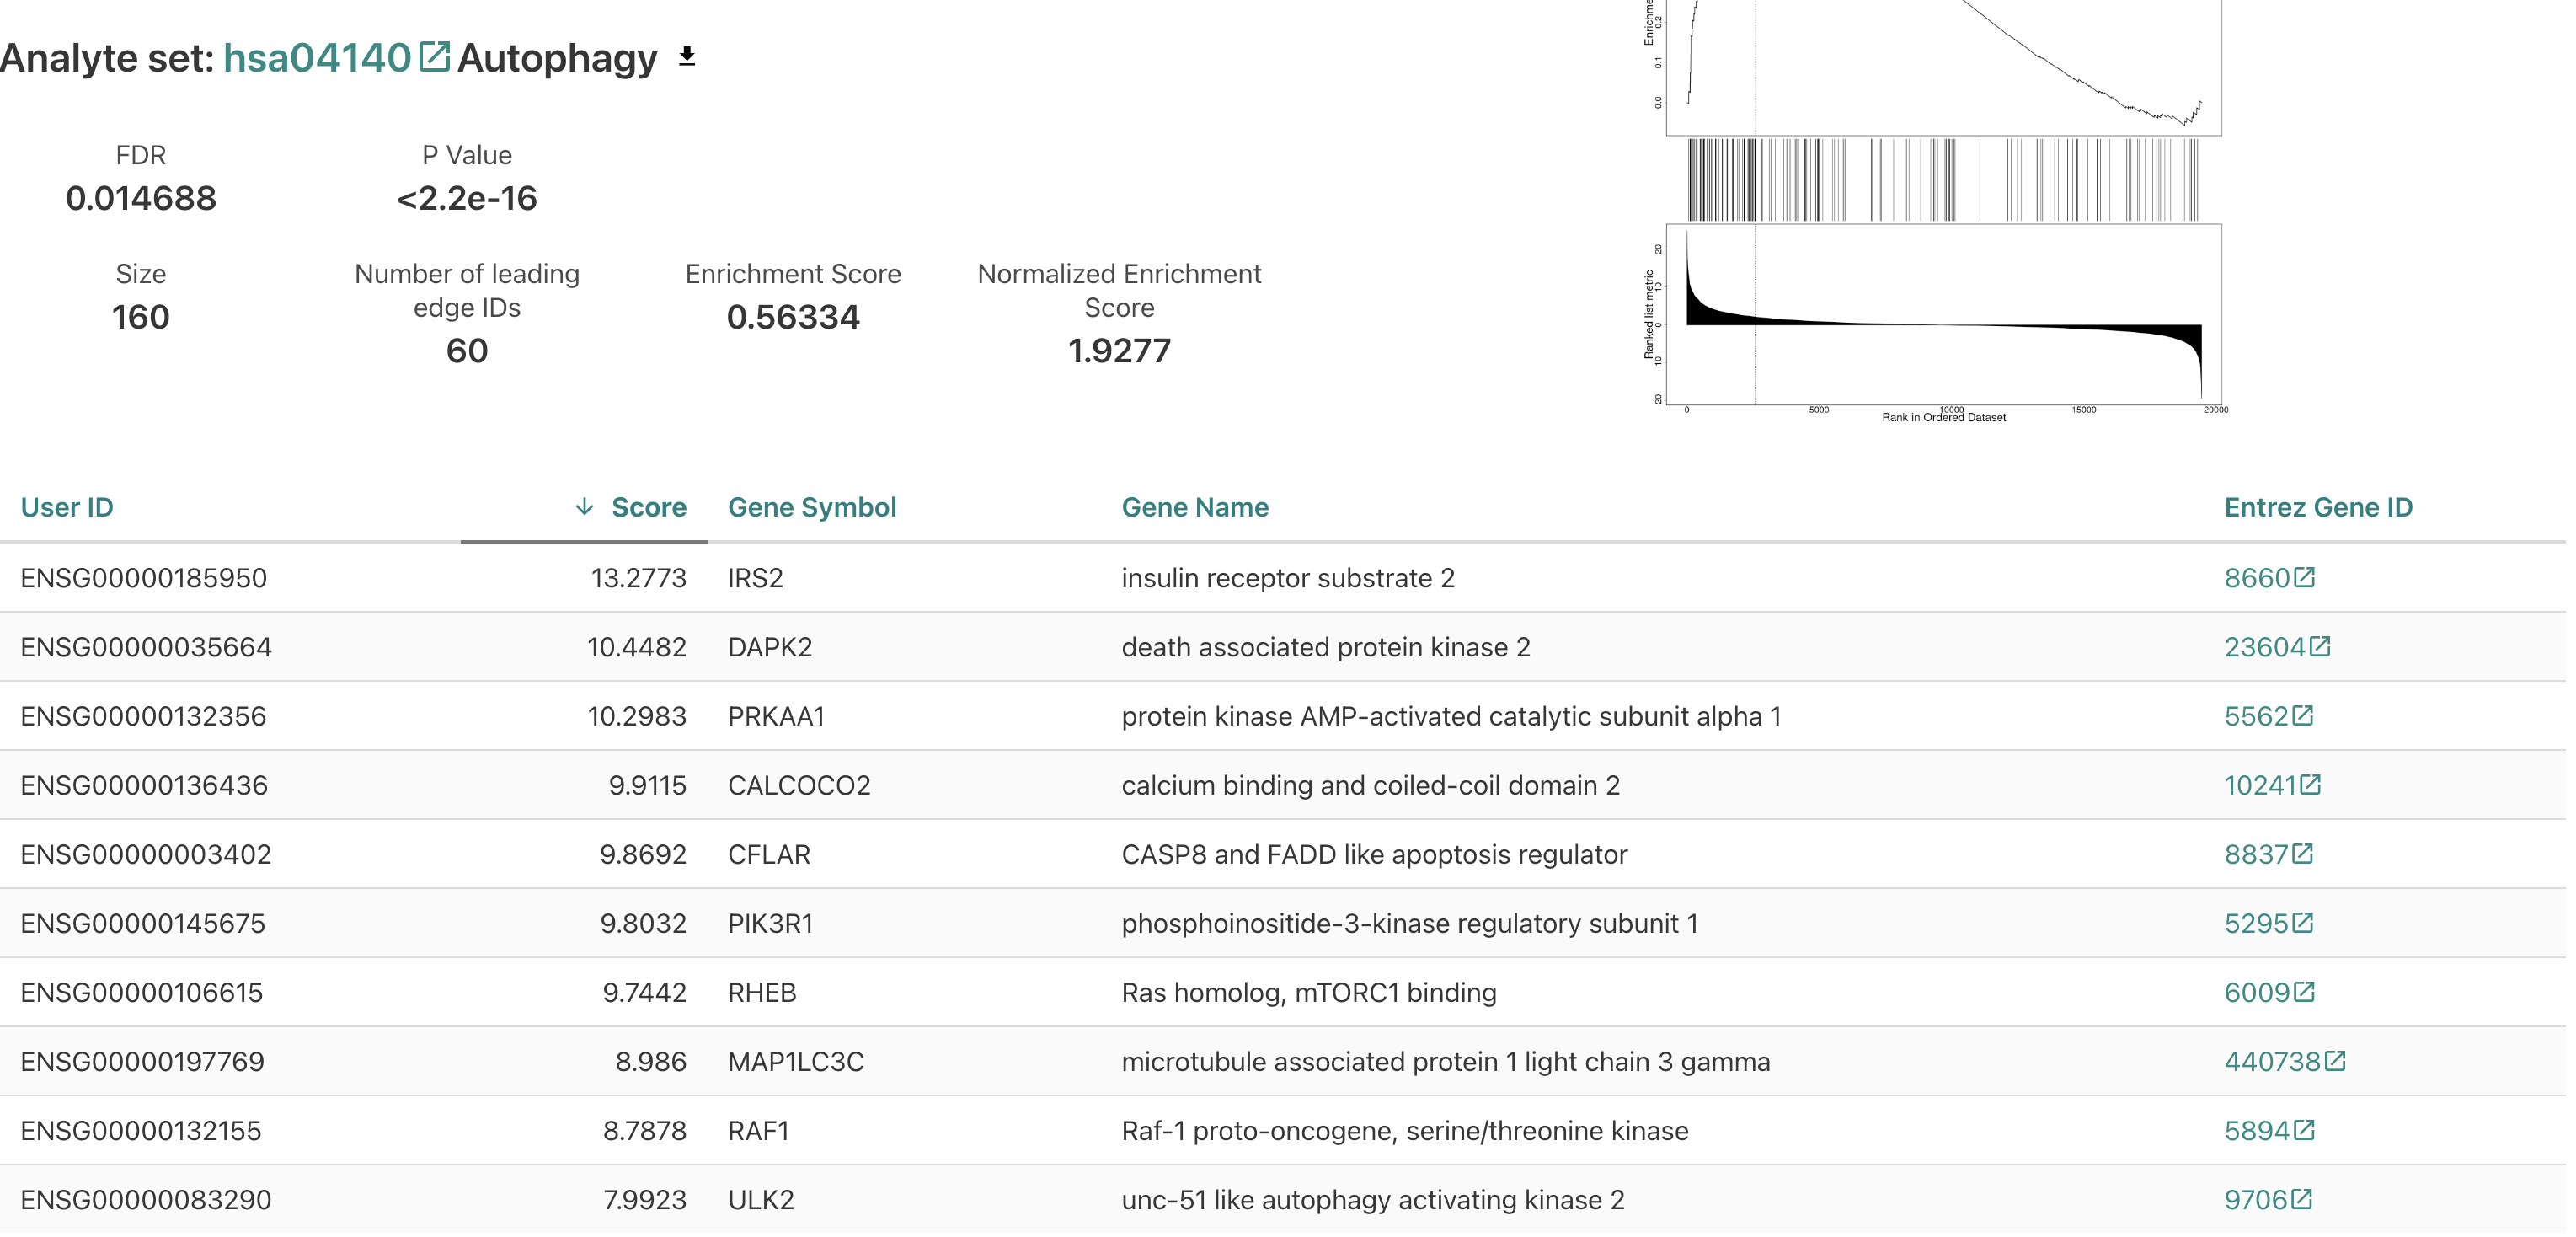Sort table by Score column
Viewport: 2576px width, 1237px height.
pos(648,507)
